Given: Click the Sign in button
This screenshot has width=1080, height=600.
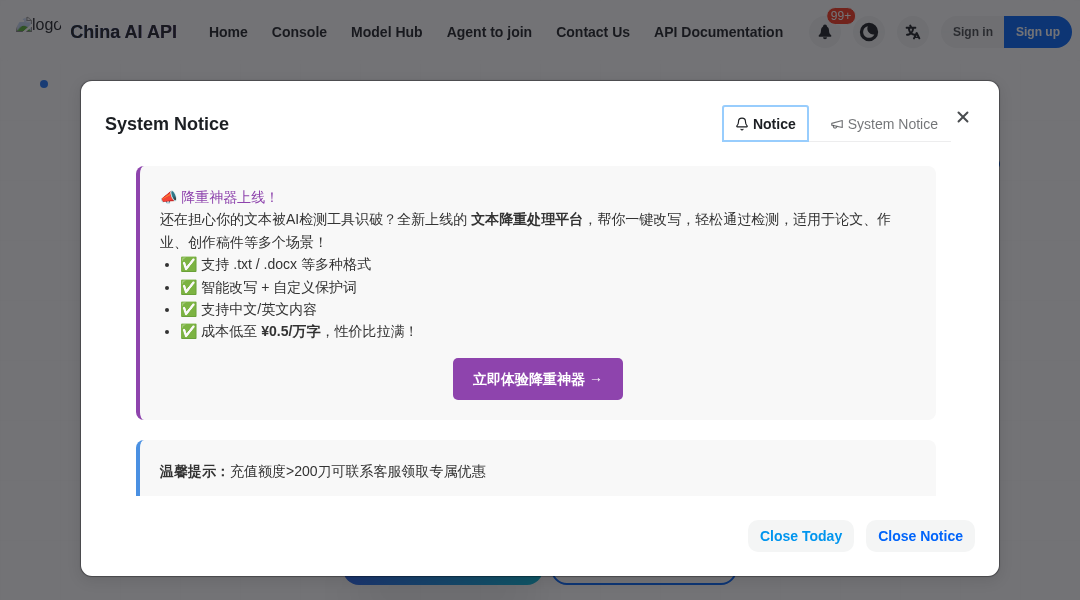Looking at the screenshot, I should (972, 32).
